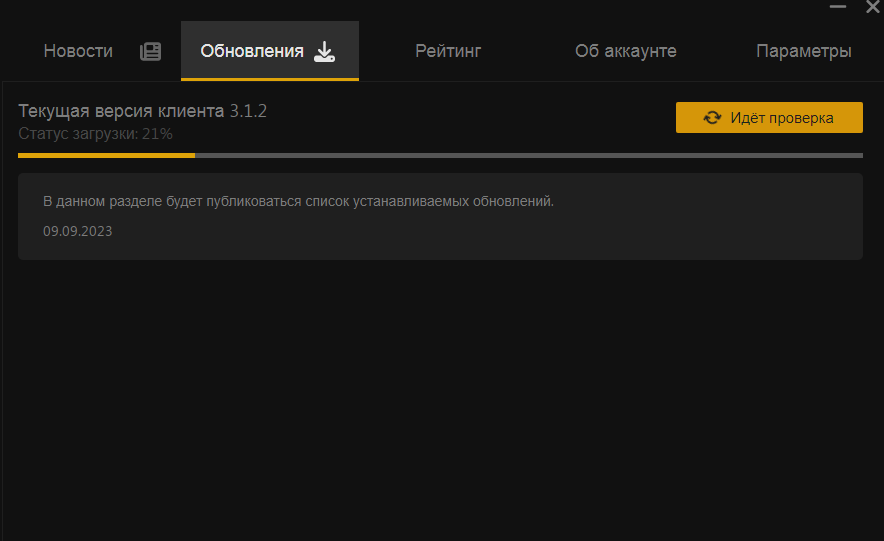Select the Обновления tab label
This screenshot has height=541, width=884.
pyautogui.click(x=252, y=51)
